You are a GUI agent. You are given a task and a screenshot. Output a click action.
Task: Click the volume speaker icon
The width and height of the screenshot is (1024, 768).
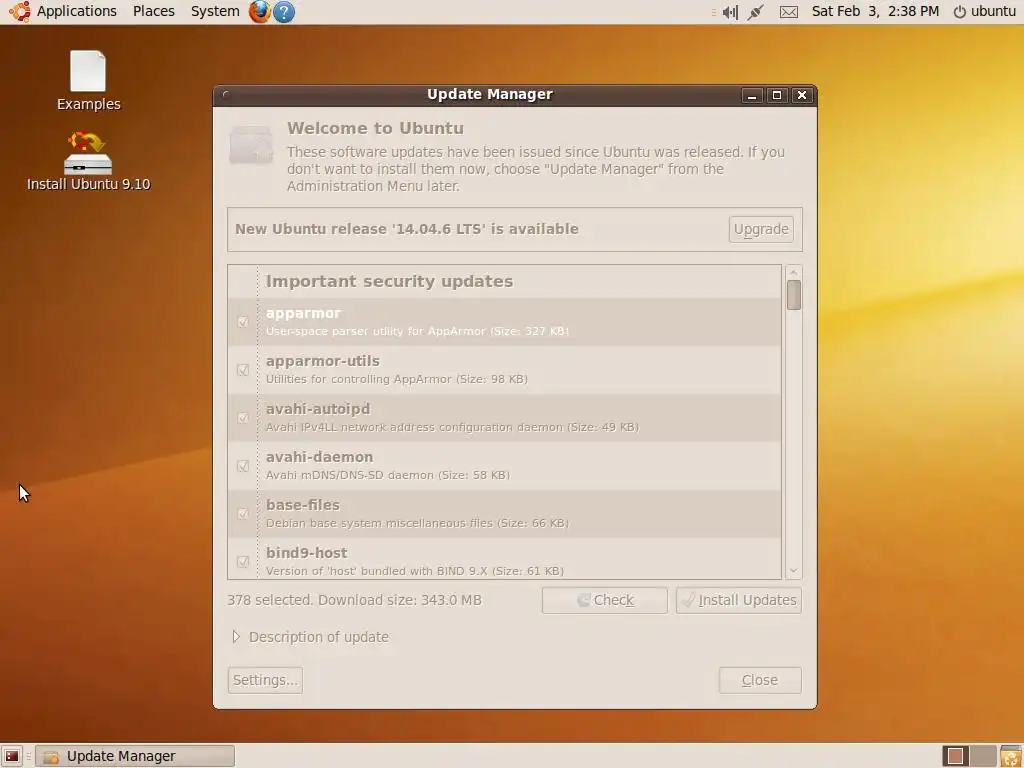tap(730, 12)
